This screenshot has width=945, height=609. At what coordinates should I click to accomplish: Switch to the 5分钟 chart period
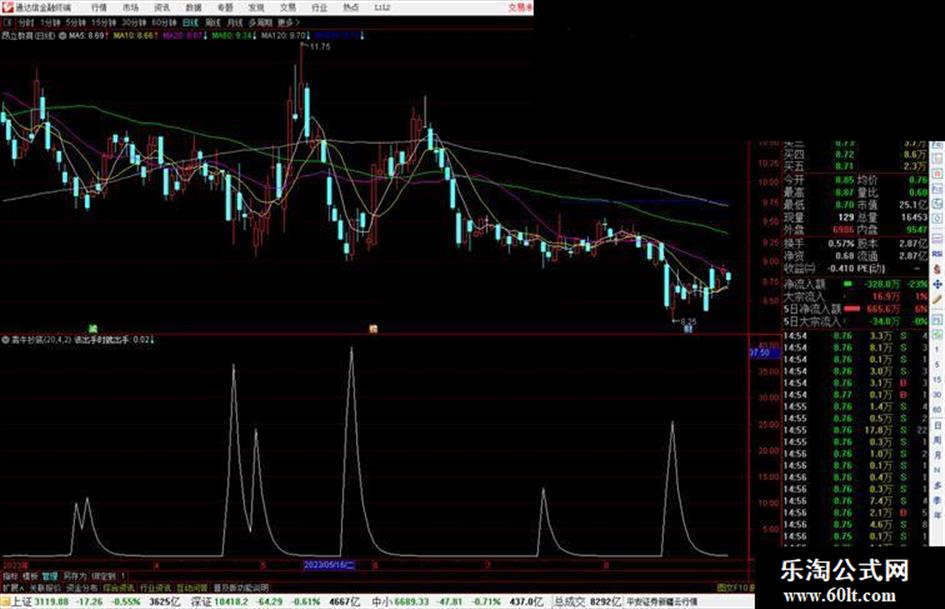(76, 22)
